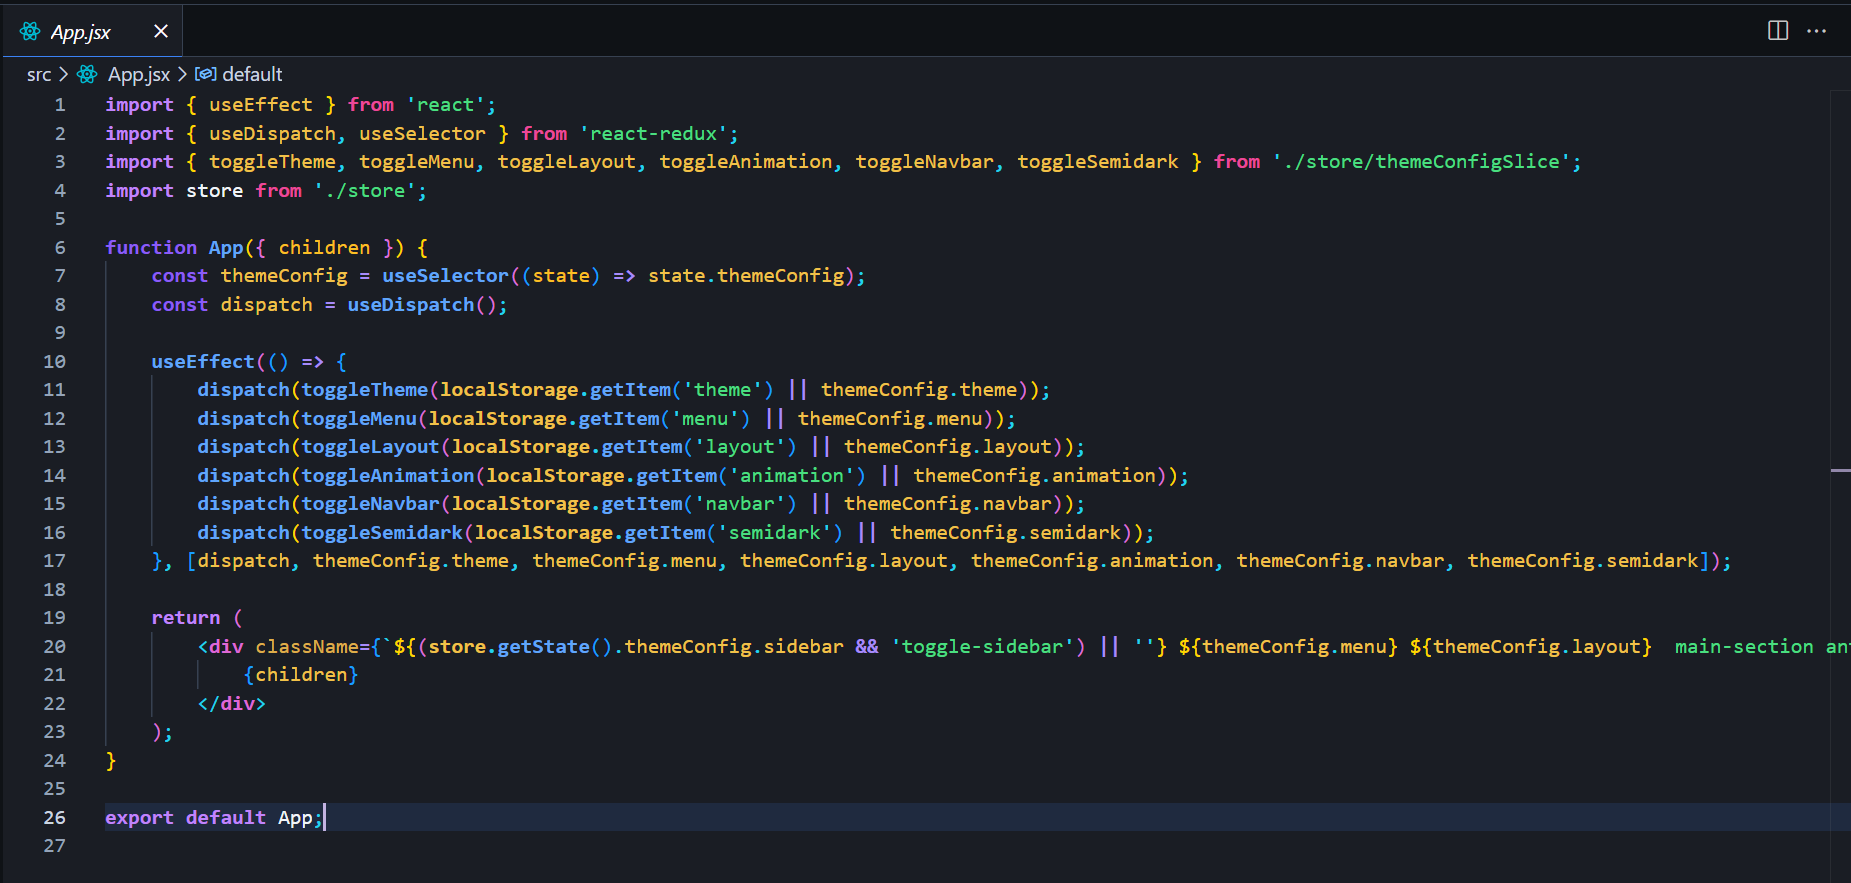The height and width of the screenshot is (883, 1851).
Task: Click line number 26 in the gutter
Action: coord(54,818)
